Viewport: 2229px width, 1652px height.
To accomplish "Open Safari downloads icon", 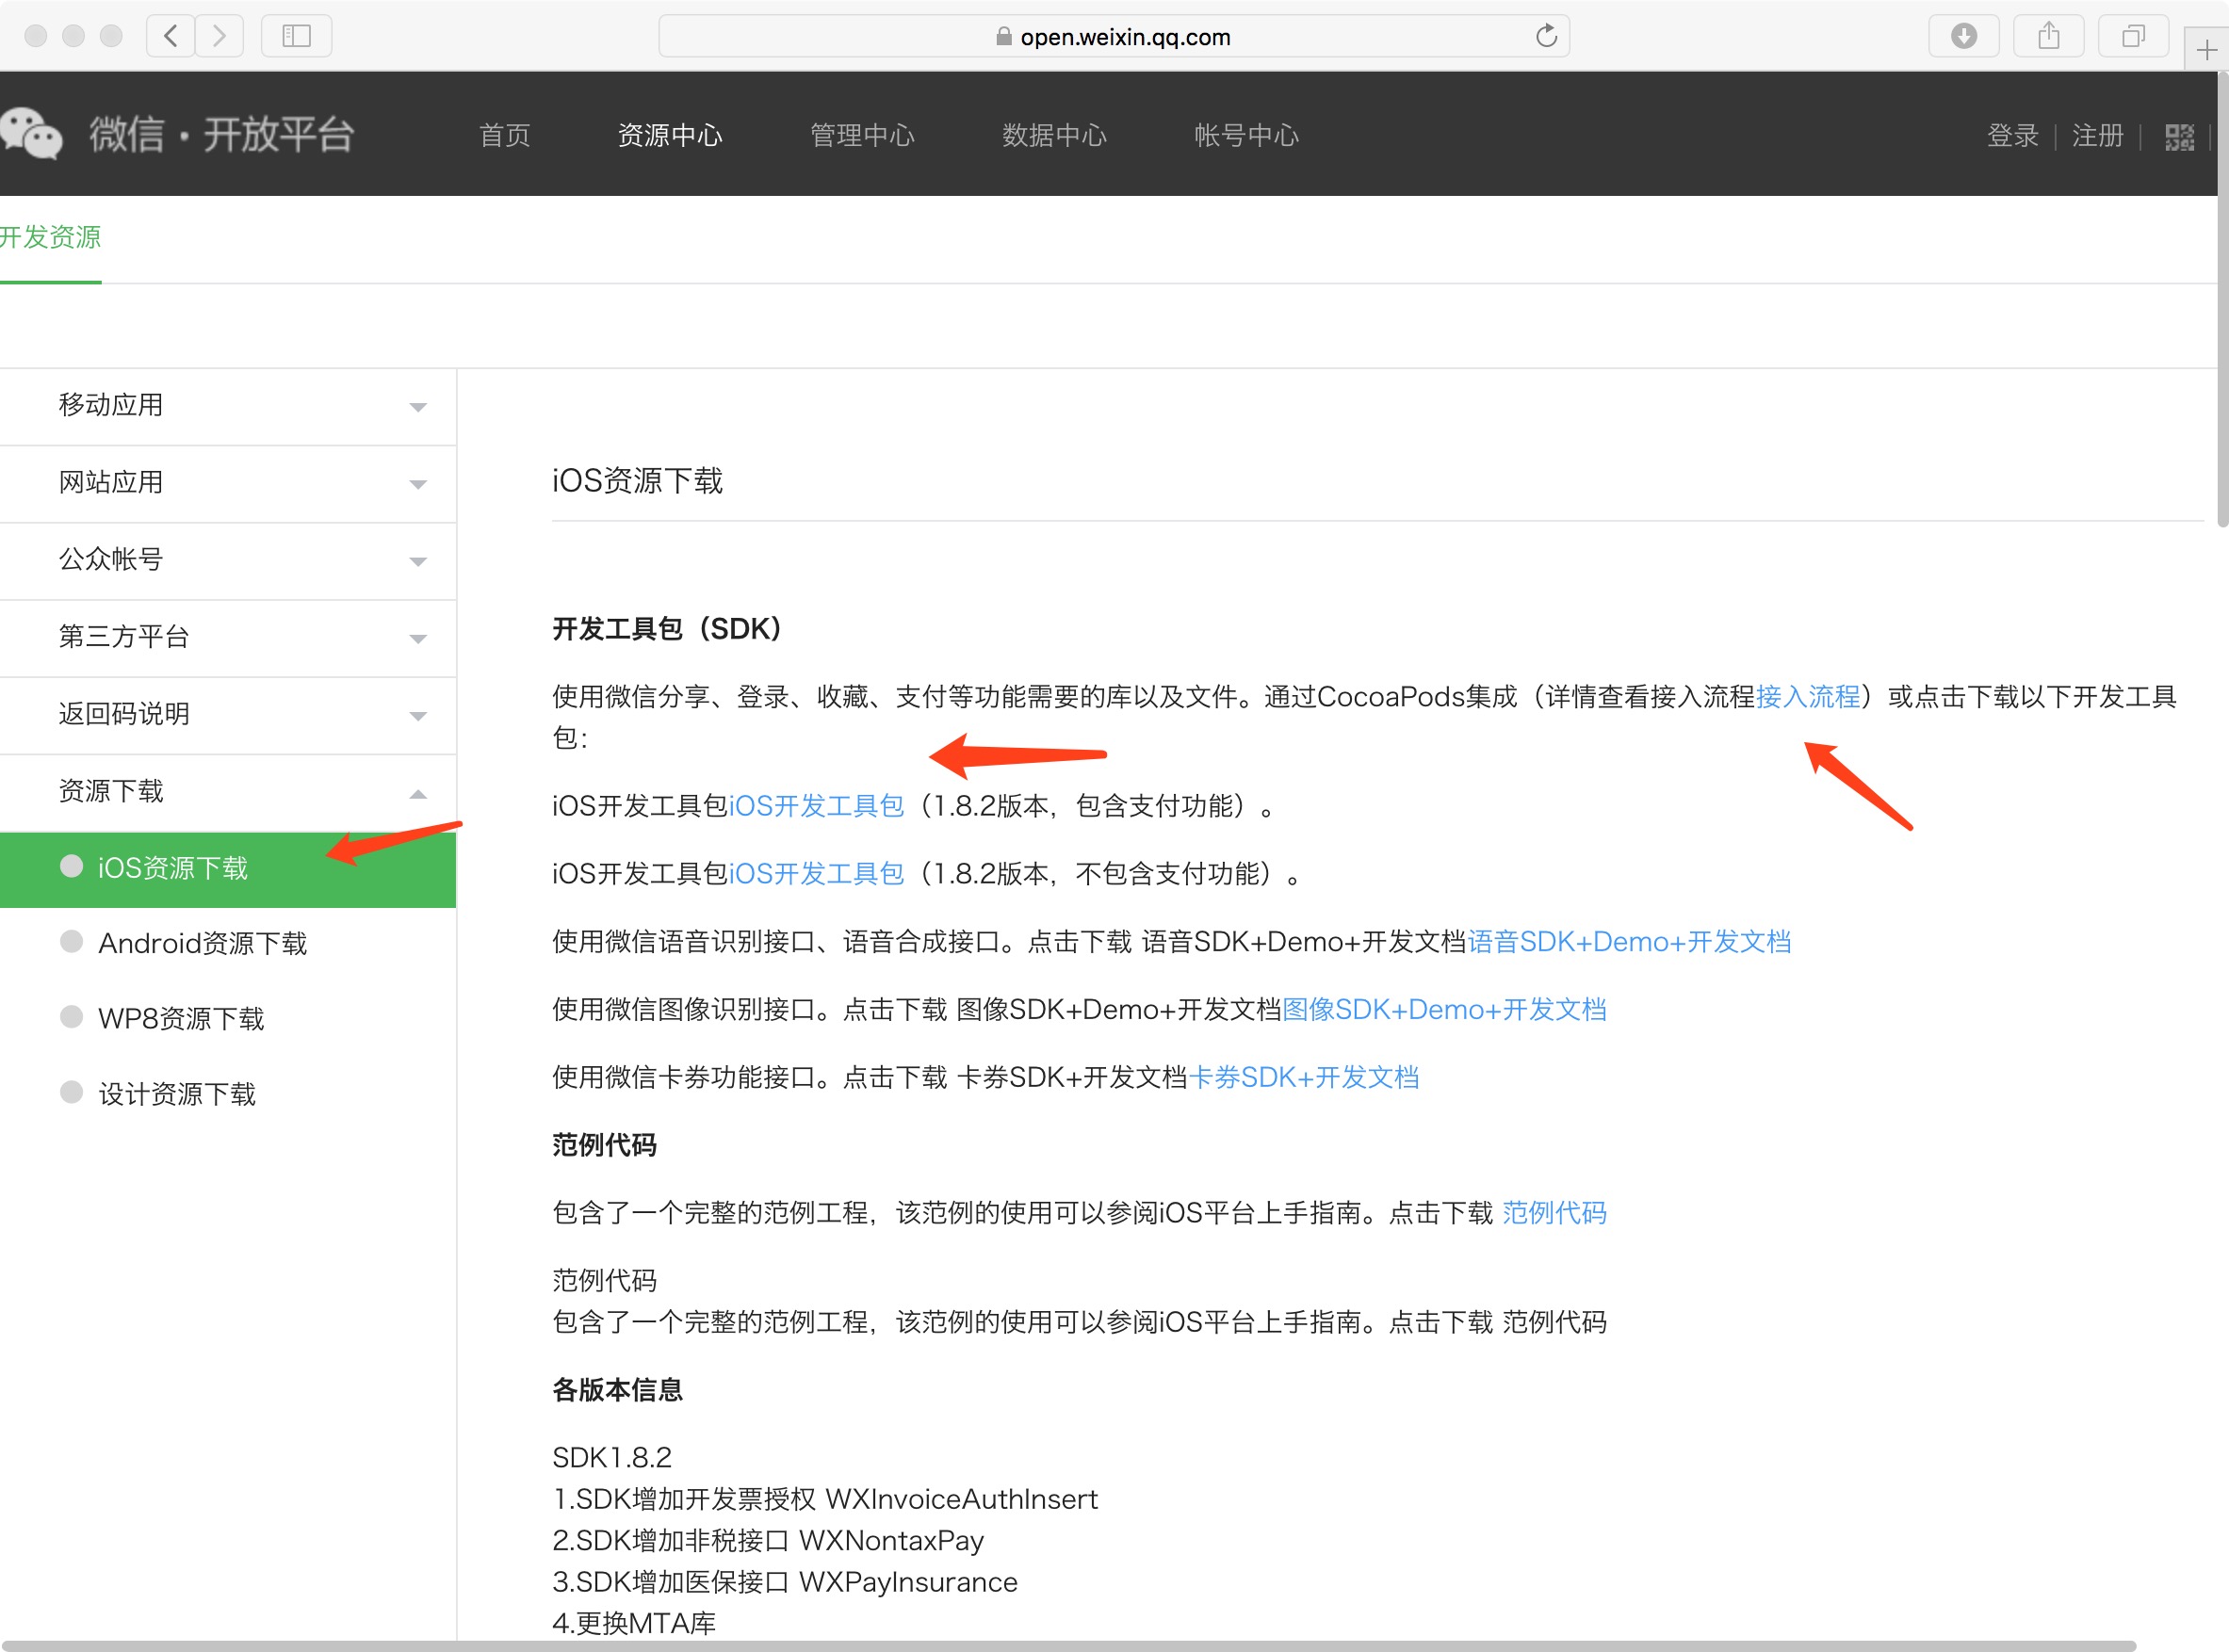I will pyautogui.click(x=1963, y=36).
